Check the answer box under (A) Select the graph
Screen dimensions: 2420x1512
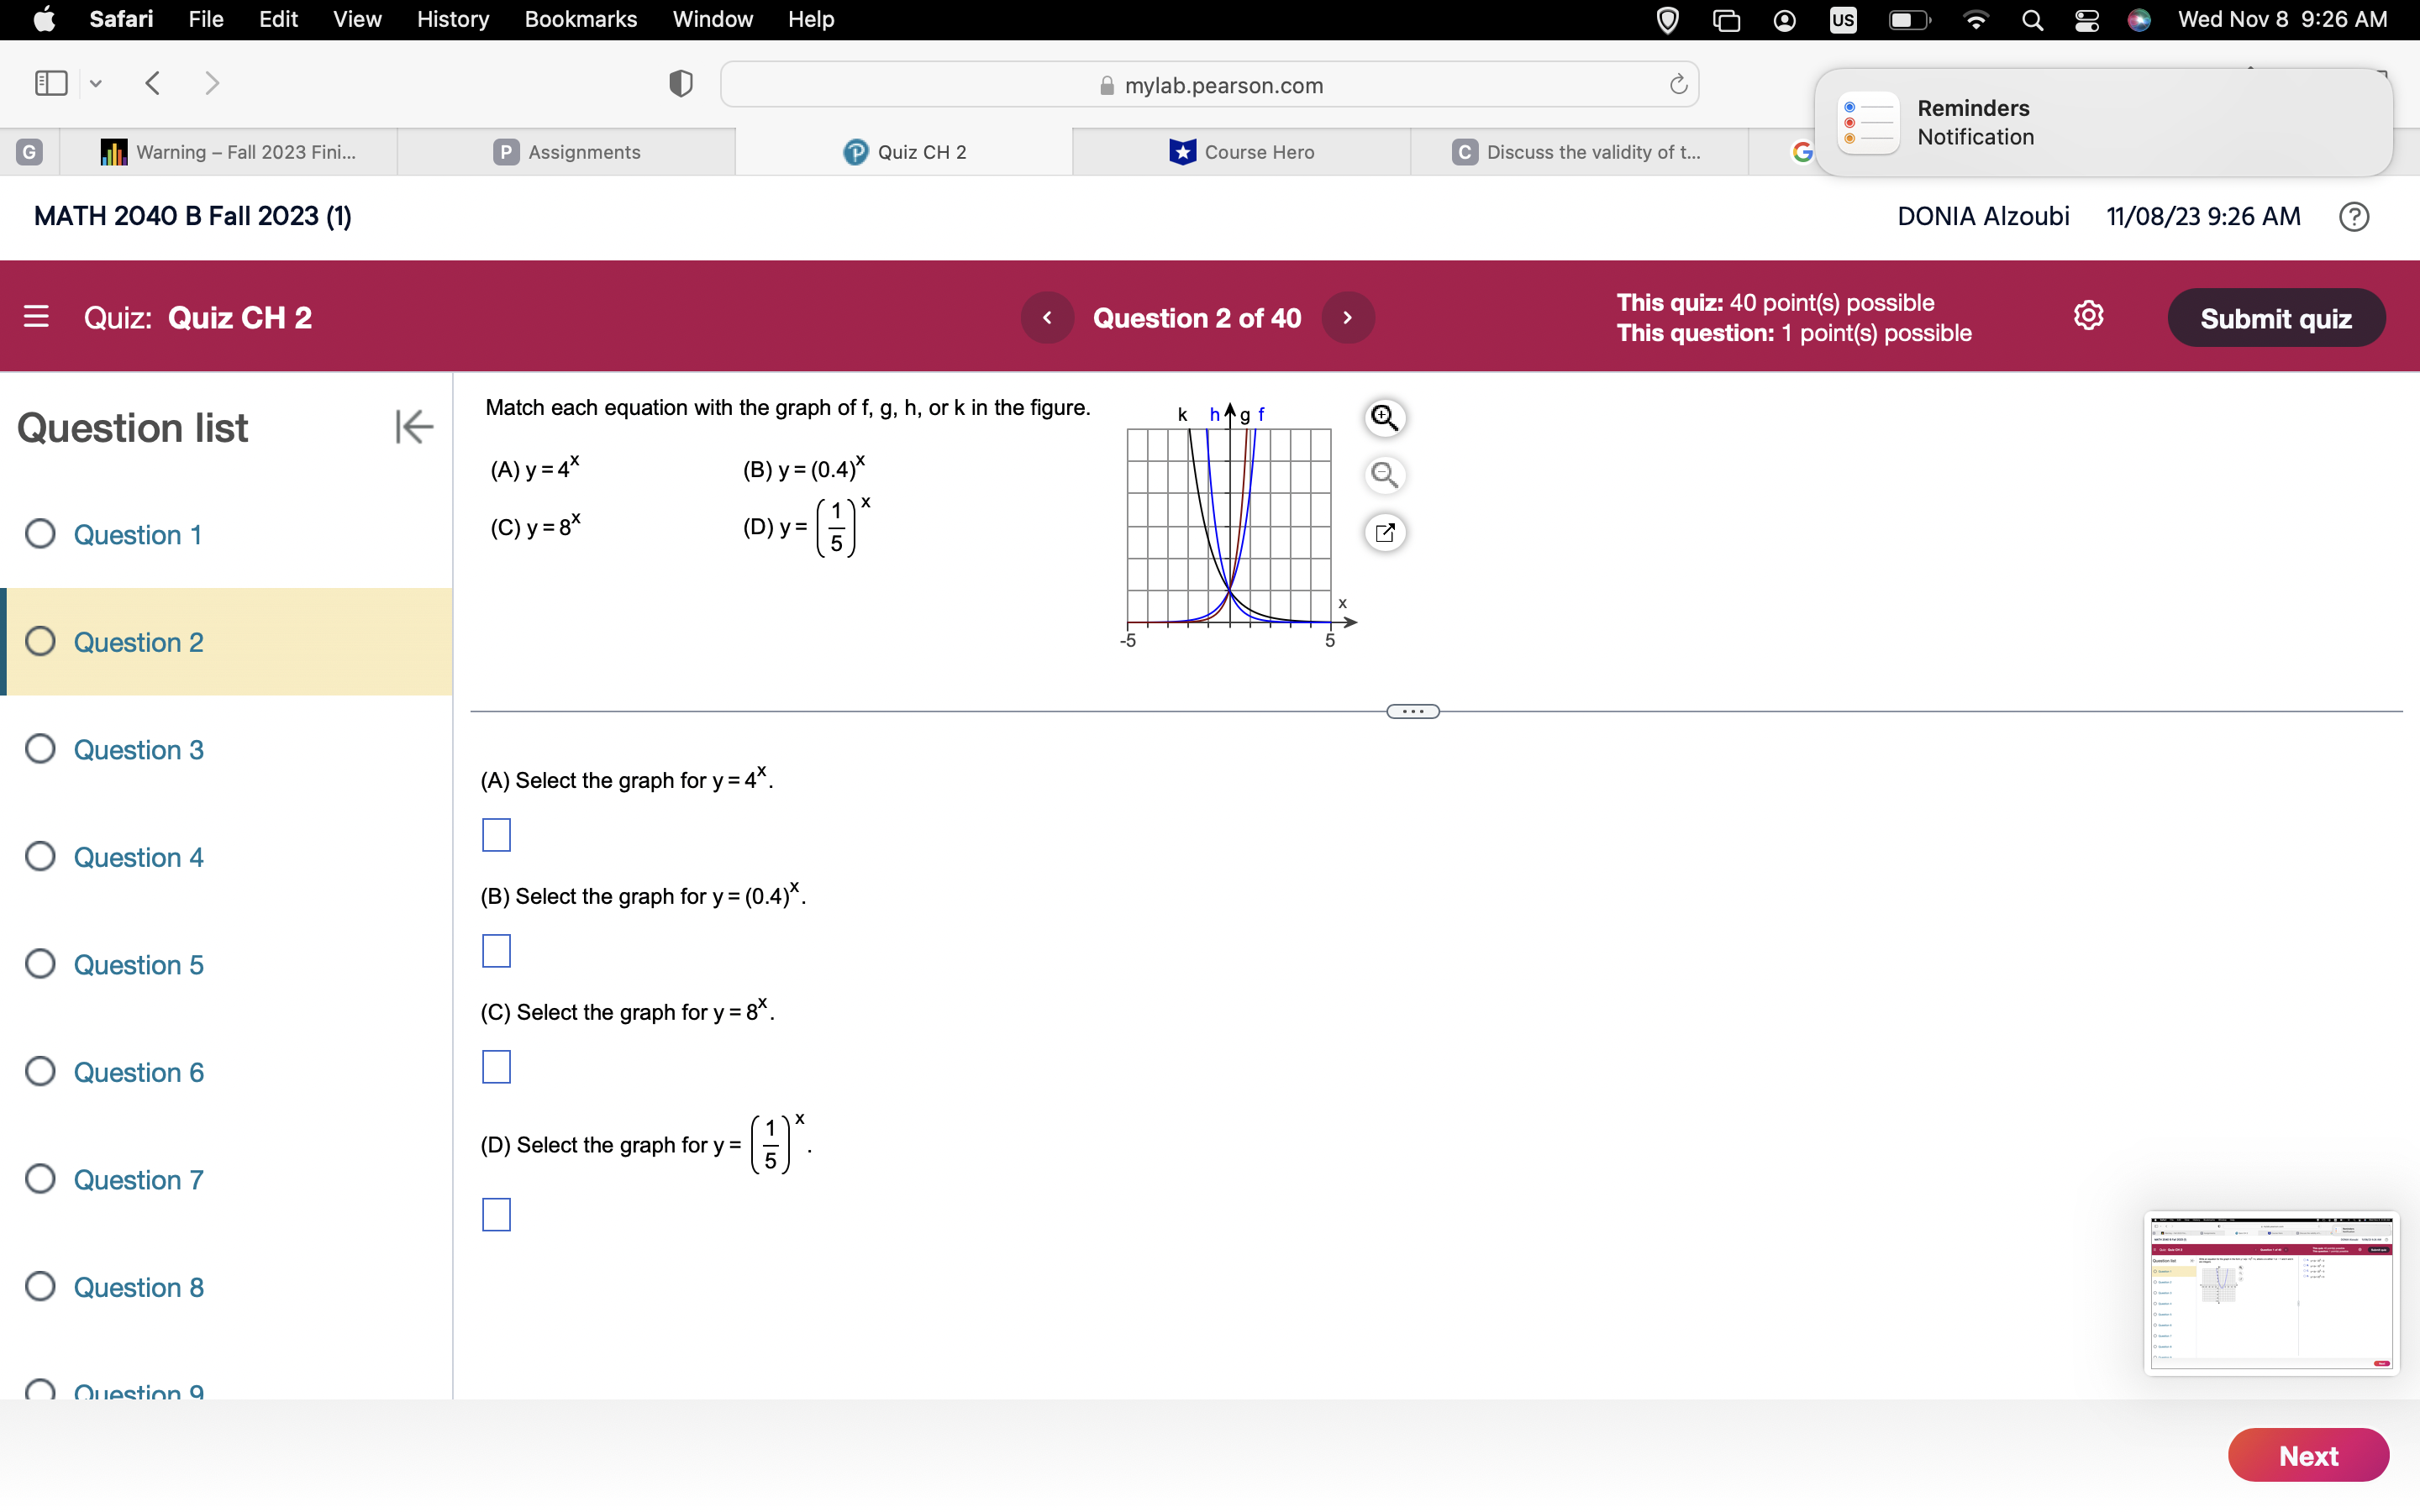pos(495,835)
